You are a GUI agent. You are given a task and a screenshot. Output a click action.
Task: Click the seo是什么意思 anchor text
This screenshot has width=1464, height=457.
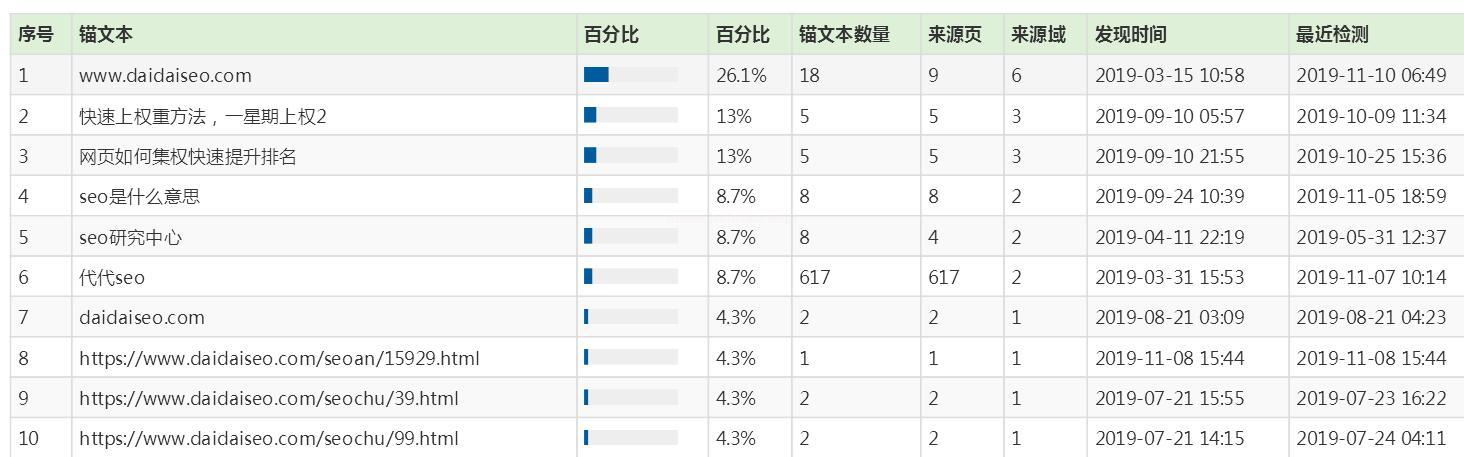click(x=140, y=197)
